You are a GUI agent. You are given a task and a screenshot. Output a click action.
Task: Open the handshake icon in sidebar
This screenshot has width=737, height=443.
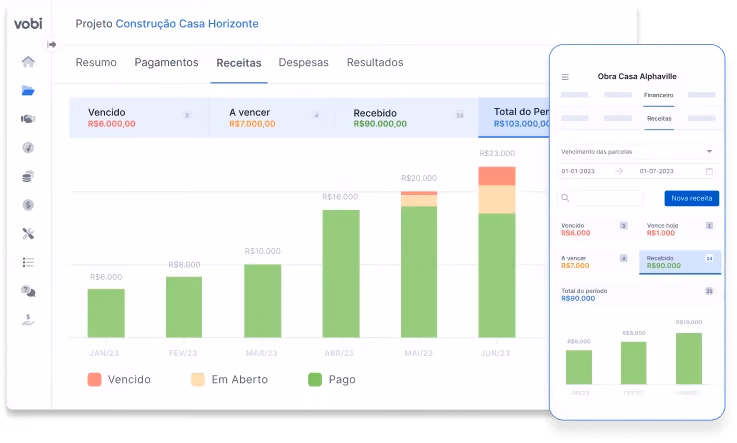pos(28,119)
